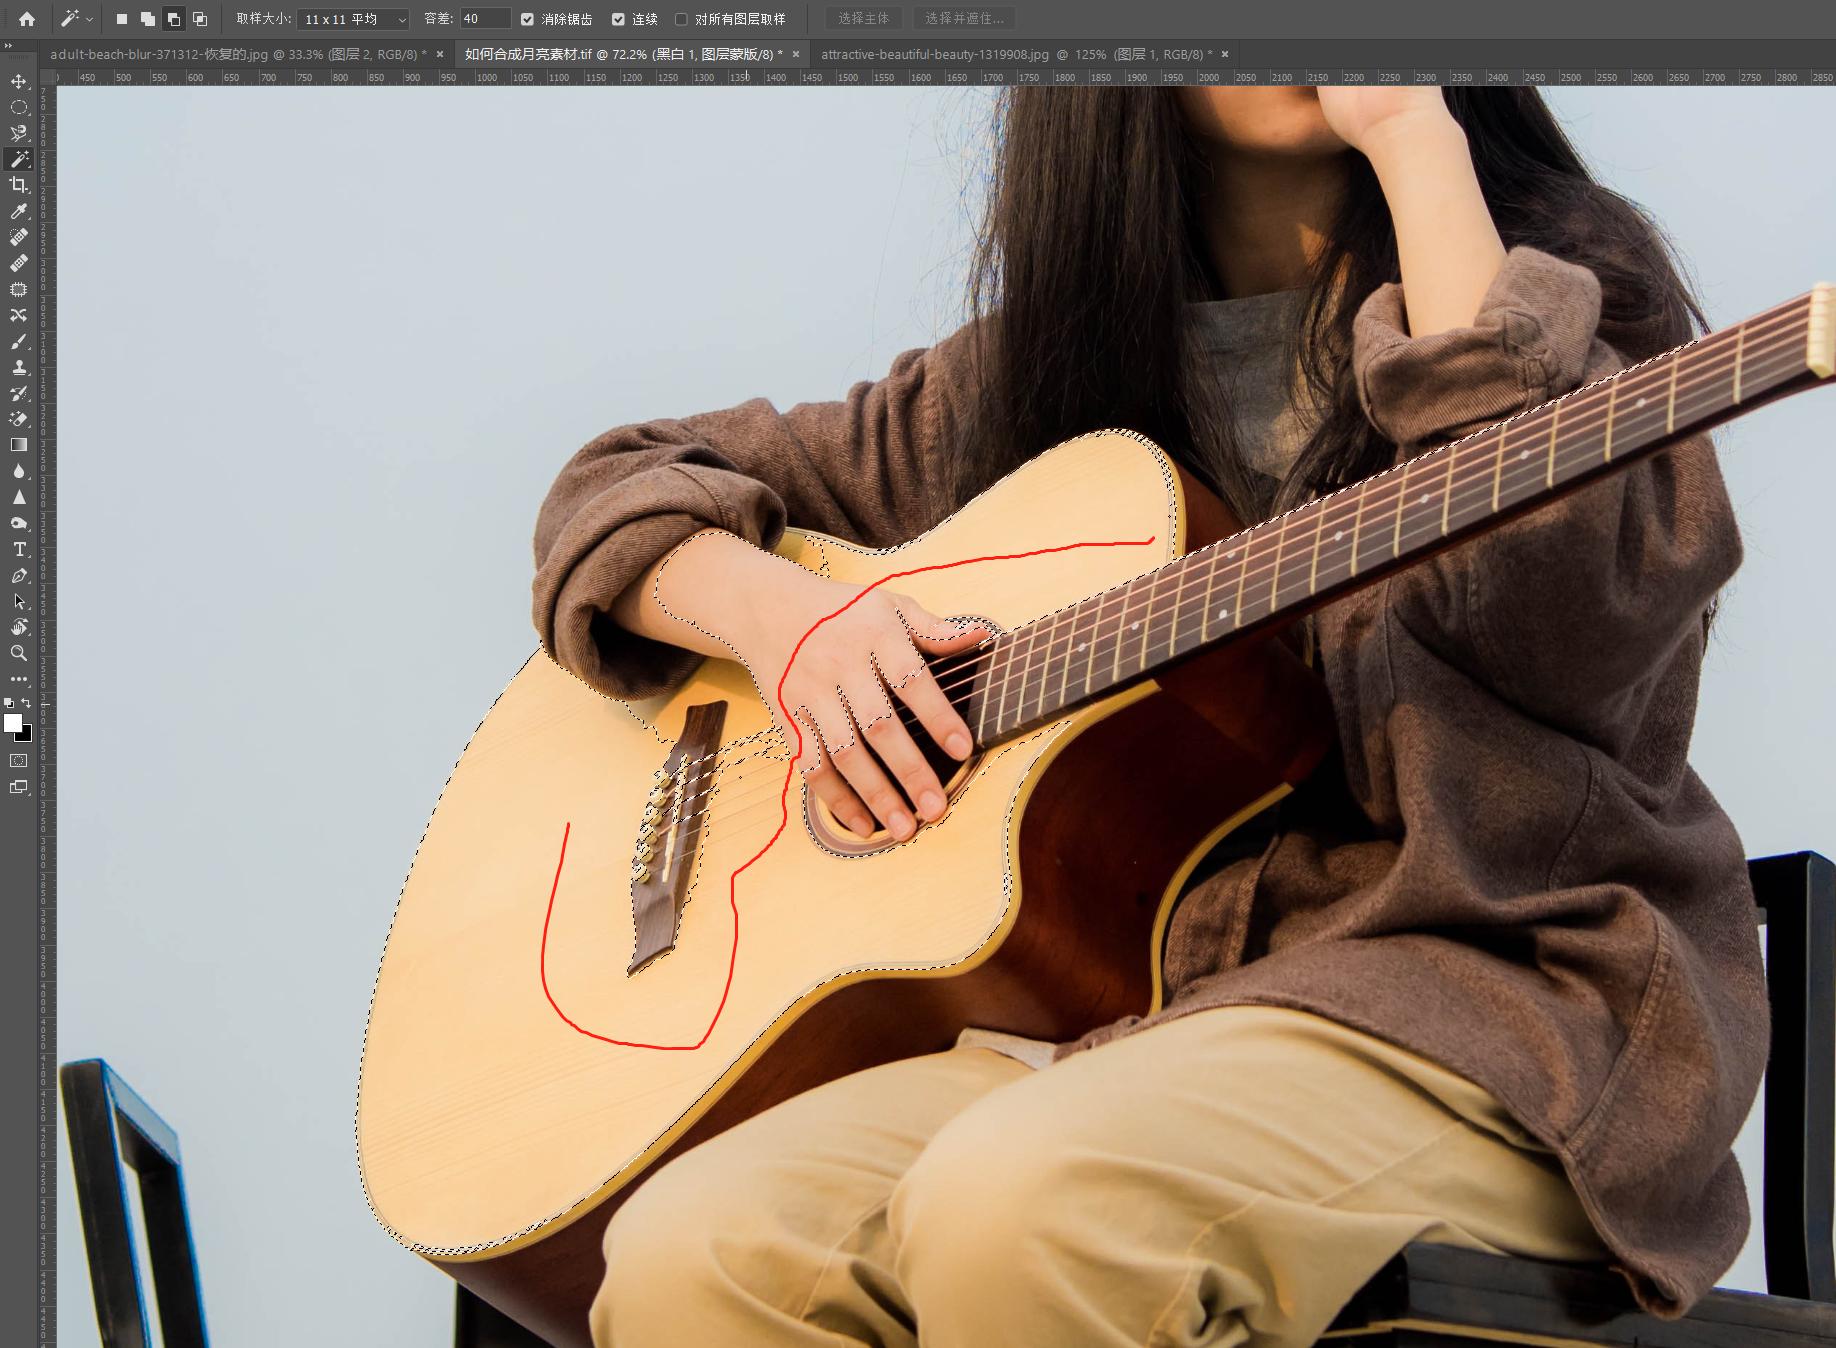Select the Move tool
Image resolution: width=1836 pixels, height=1348 pixels.
(18, 81)
